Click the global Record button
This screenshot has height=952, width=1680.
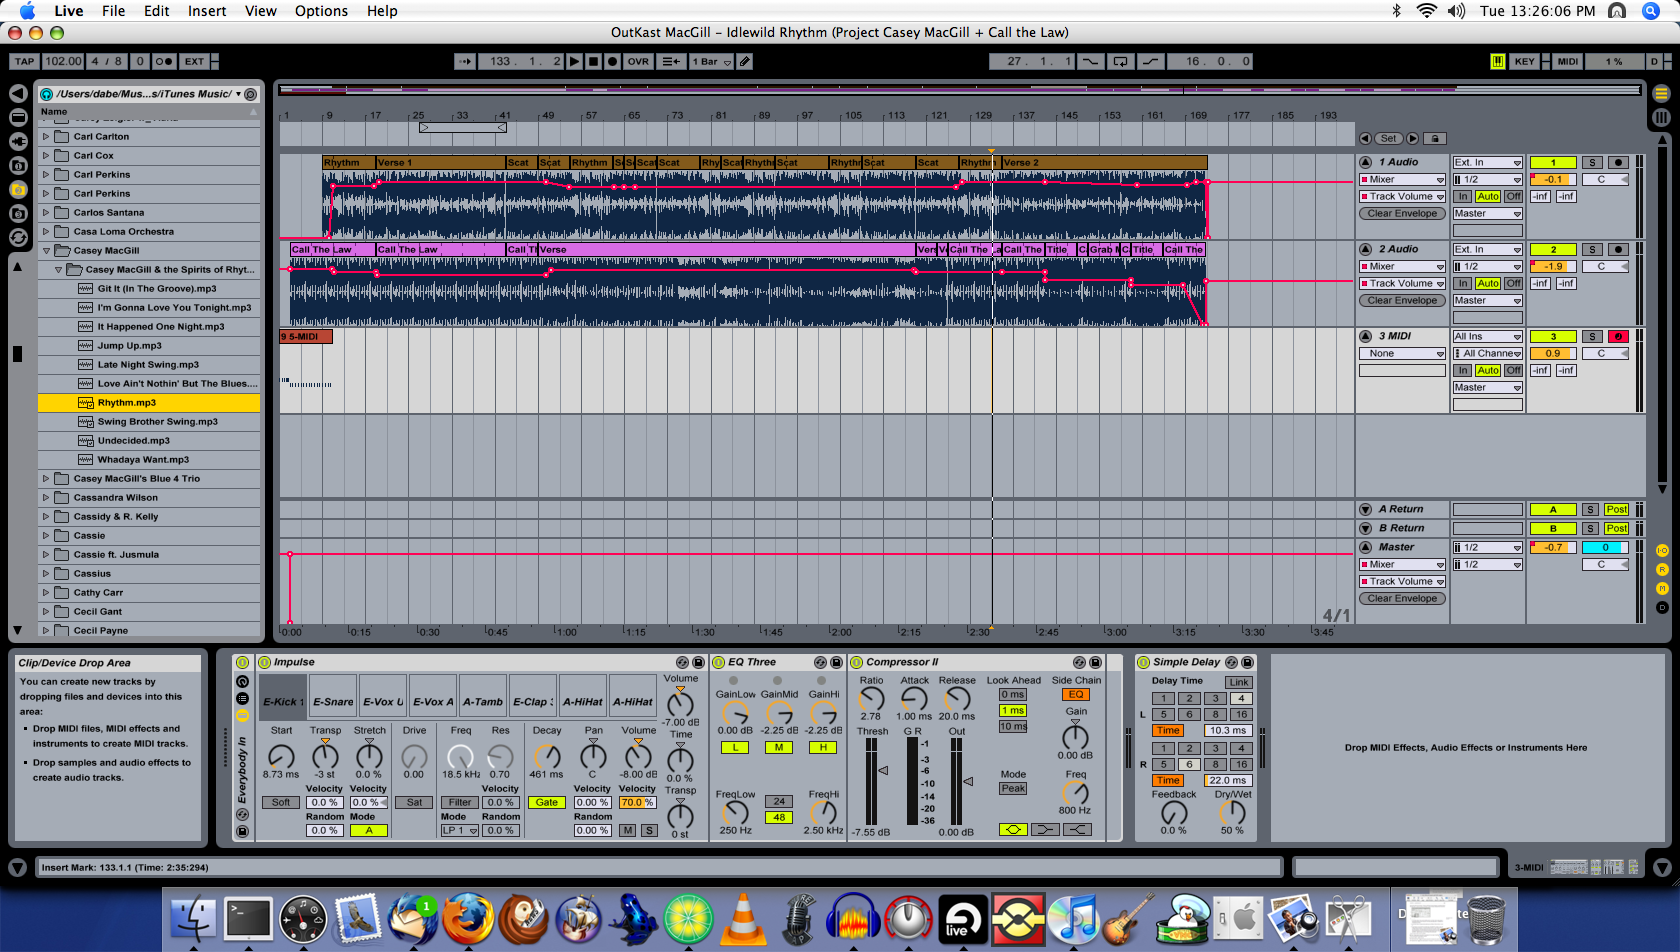pos(612,61)
